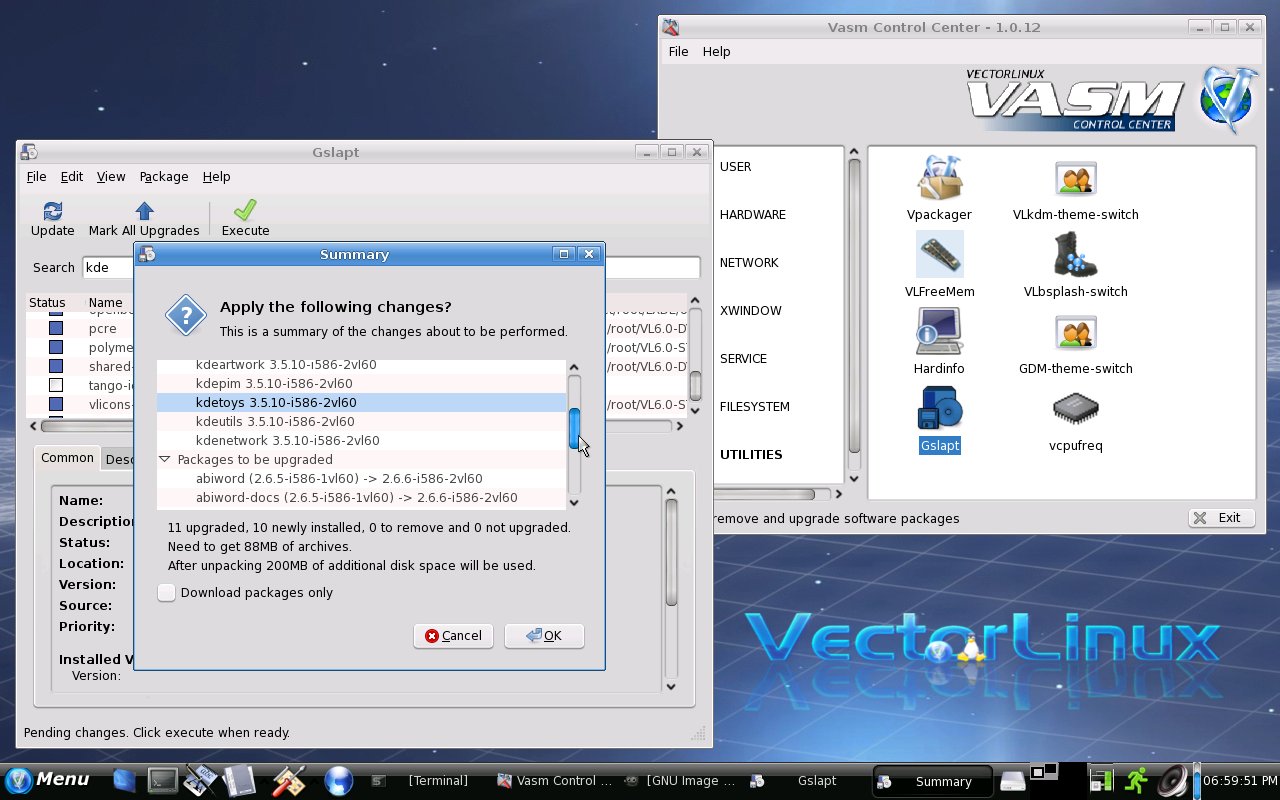Click the clock in the panel

pyautogui.click(x=1240, y=780)
